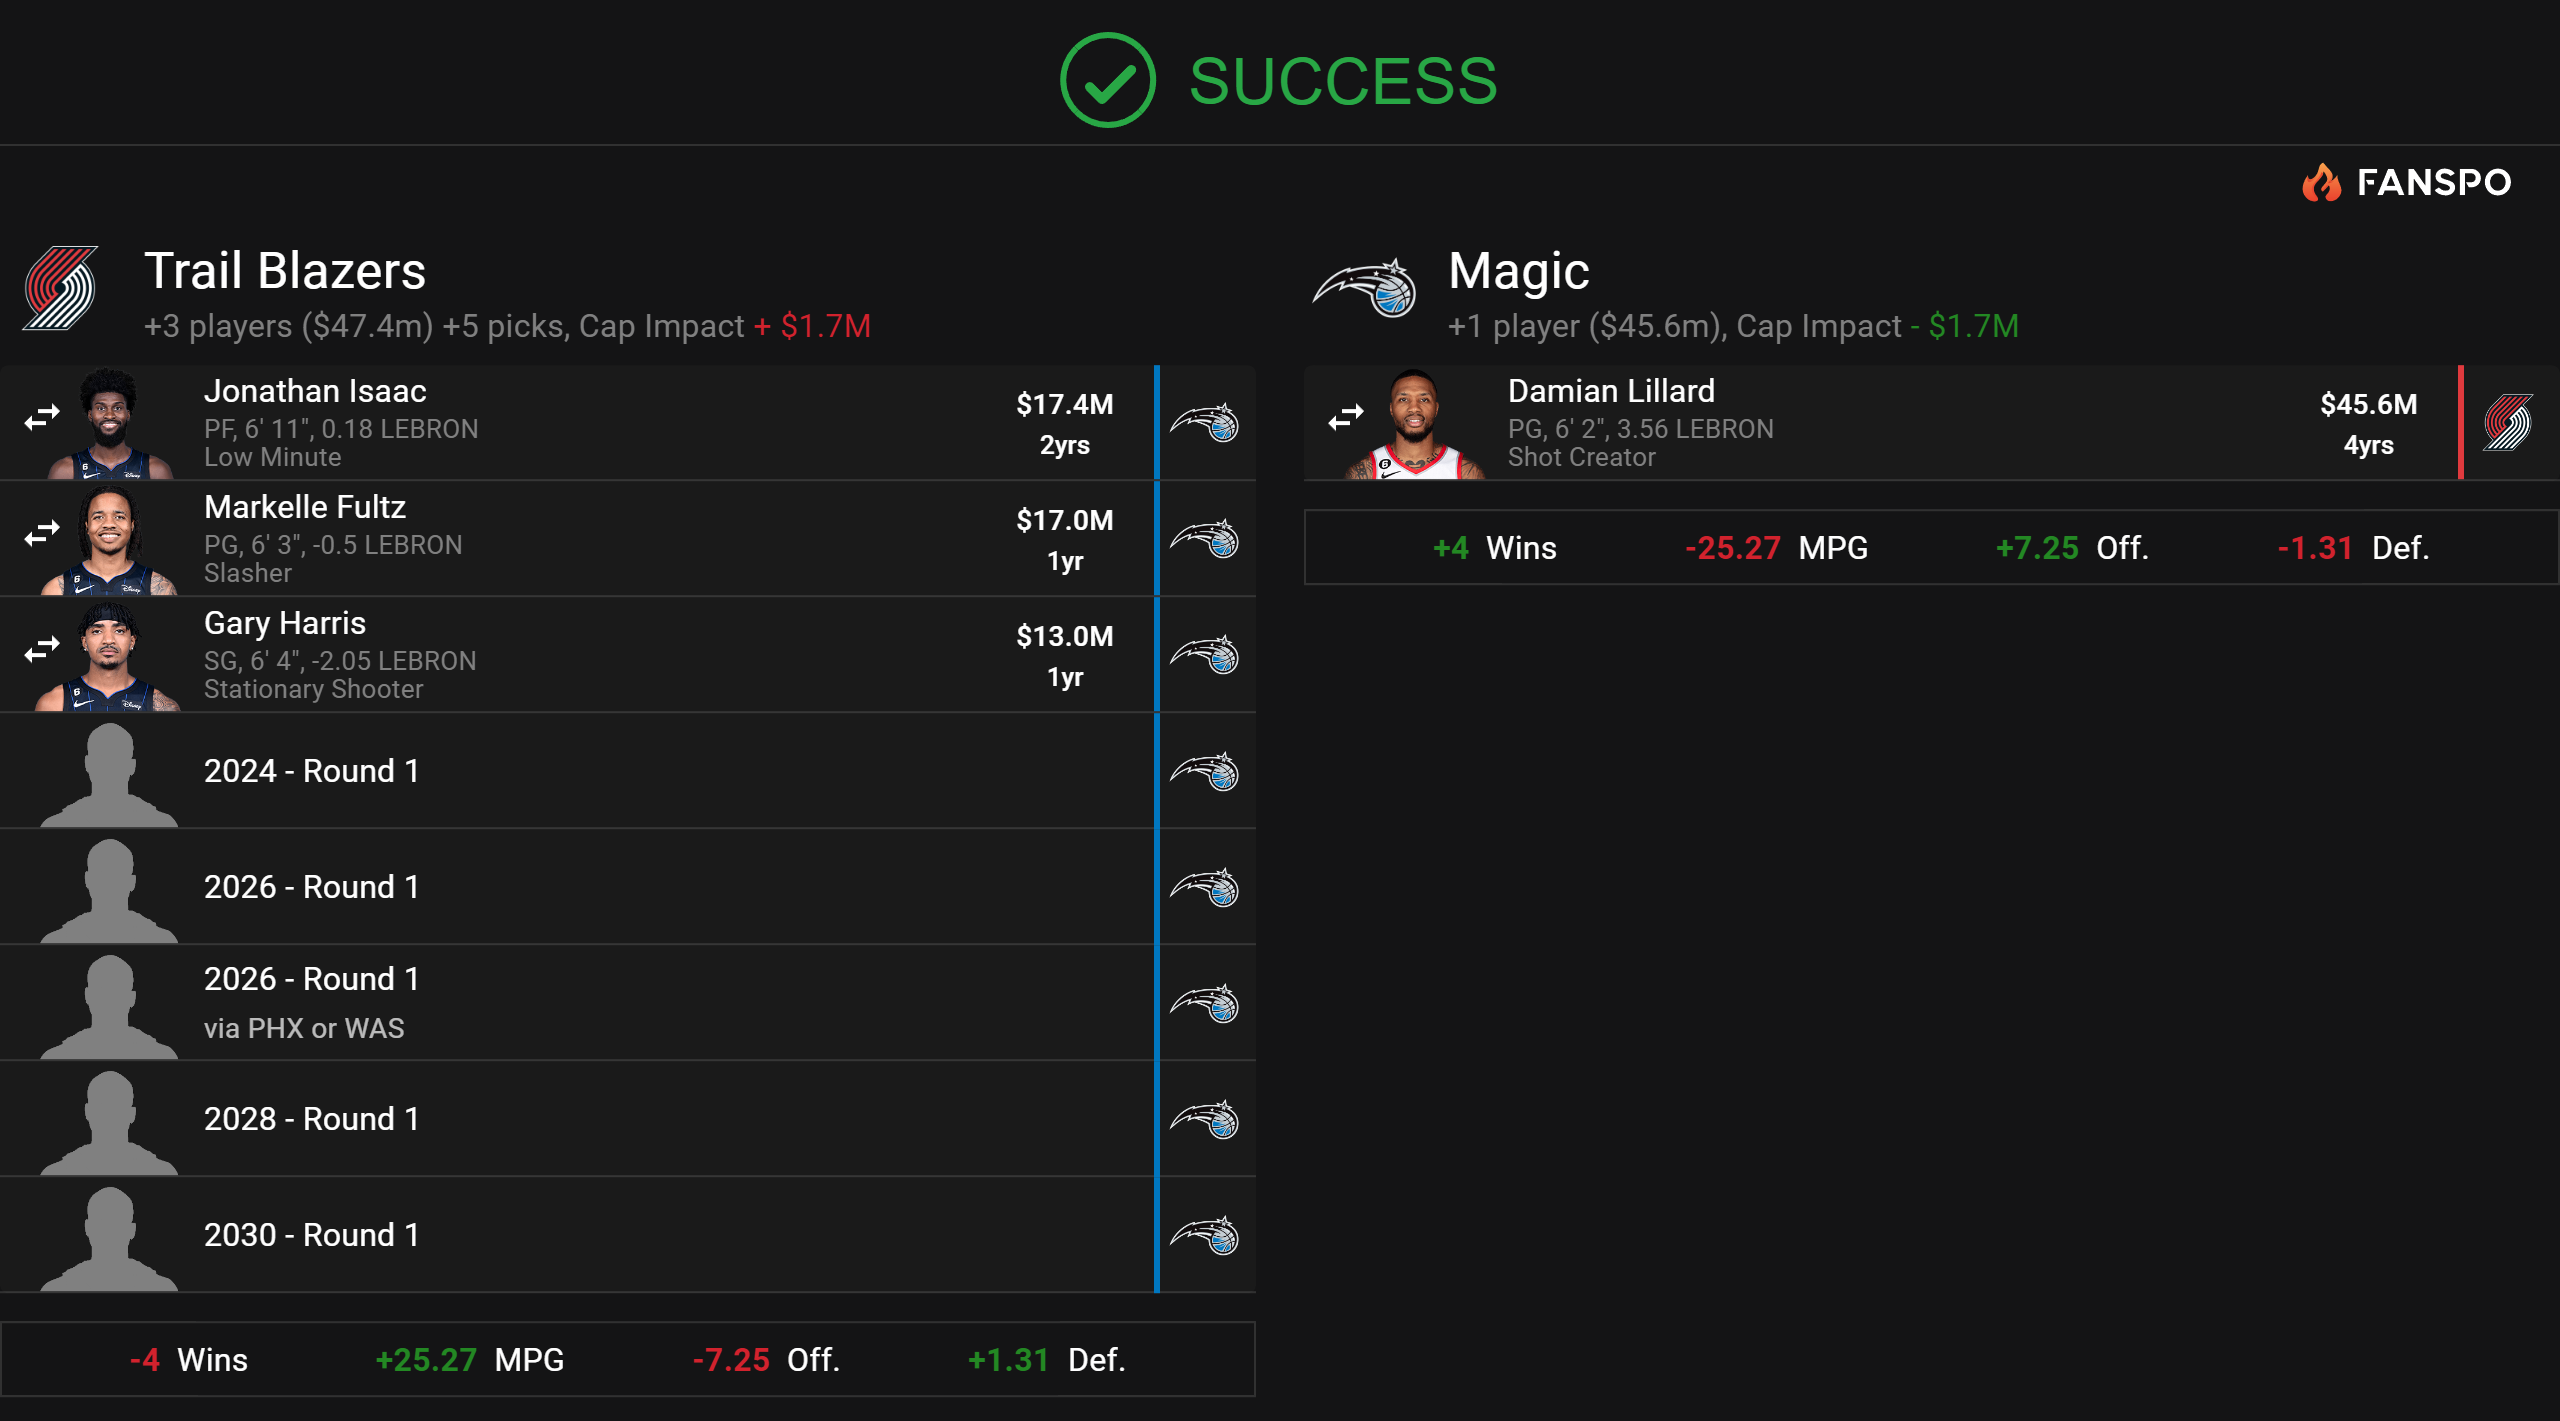Click the swap arrows beside Gary Harris
Image resolution: width=2560 pixels, height=1421 pixels.
42,650
